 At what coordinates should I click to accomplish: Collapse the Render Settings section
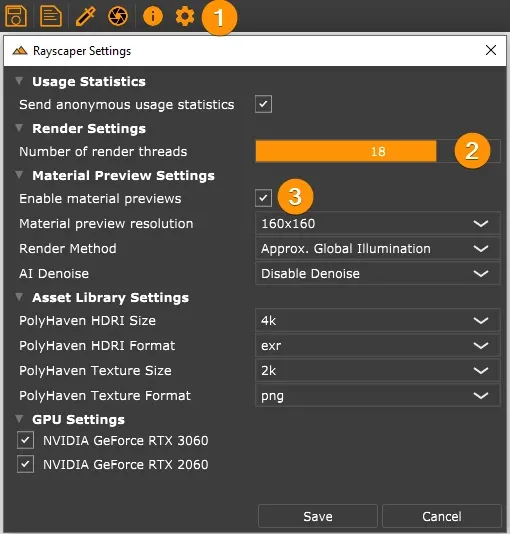pos(19,128)
